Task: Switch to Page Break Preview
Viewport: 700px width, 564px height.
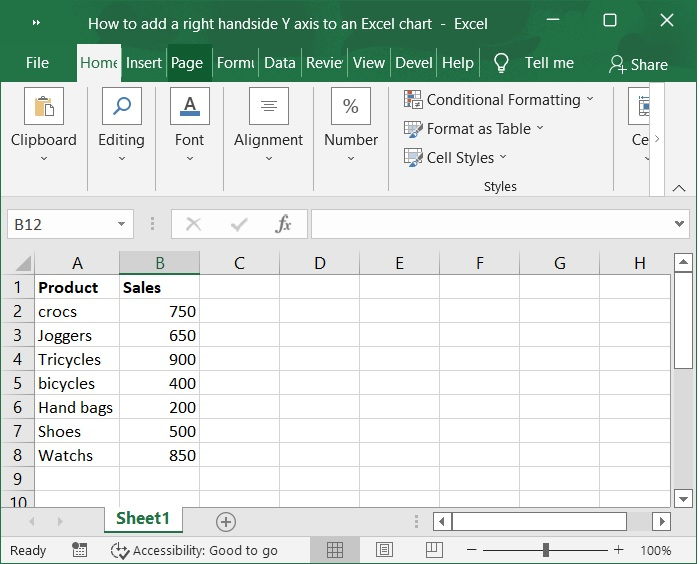Action: point(434,550)
